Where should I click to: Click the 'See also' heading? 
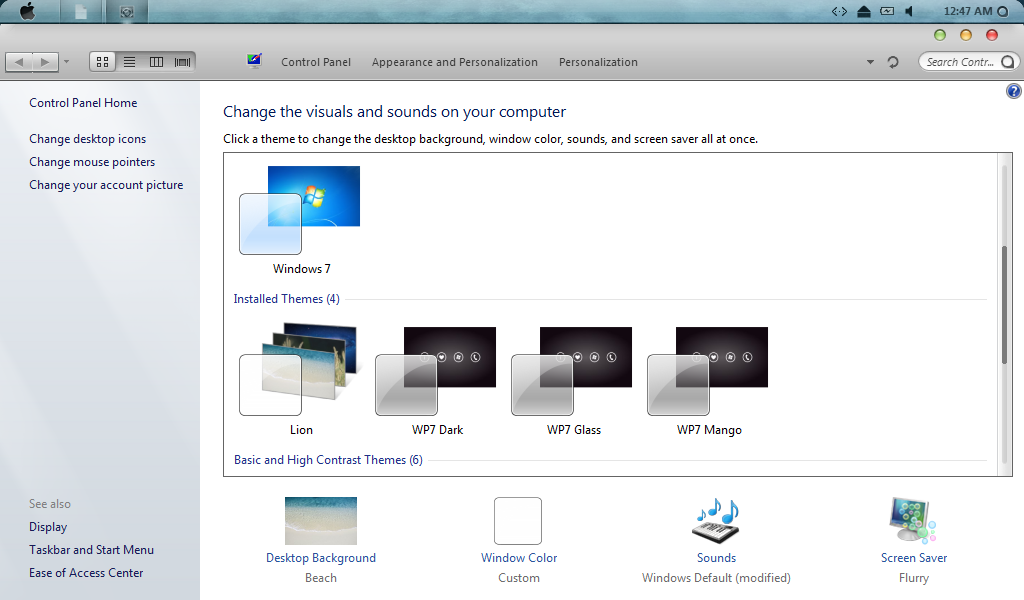click(x=50, y=504)
